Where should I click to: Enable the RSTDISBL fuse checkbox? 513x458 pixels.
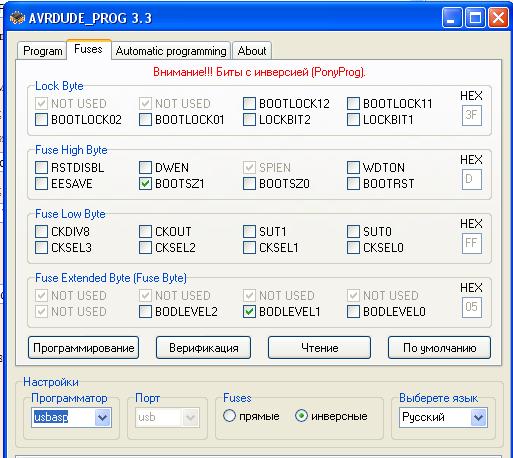41,167
